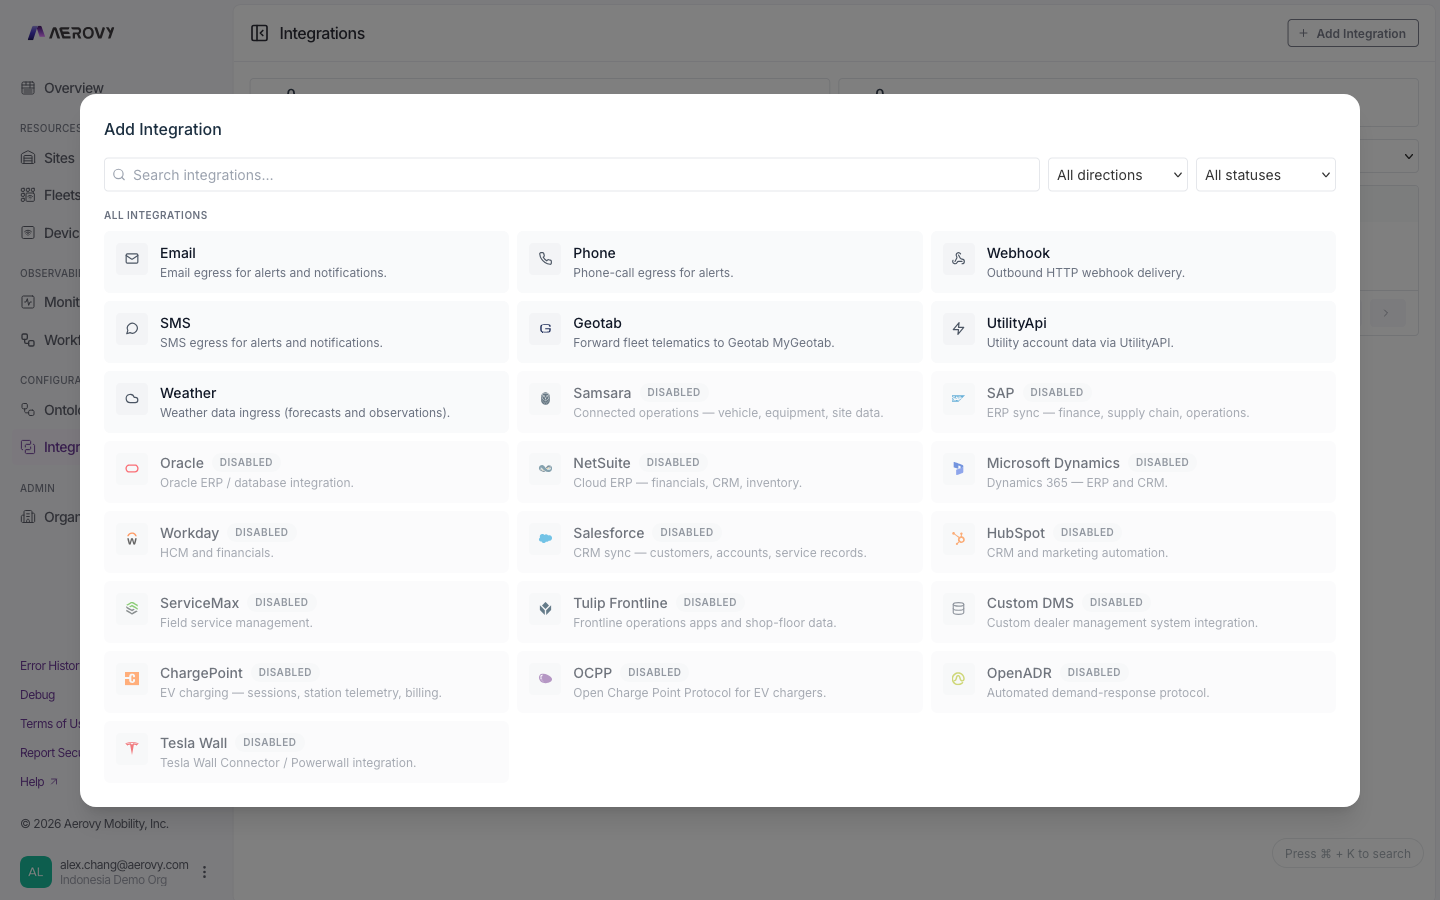Screen dimensions: 1440x900
Task: Open the All directions dropdown
Action: tap(1118, 175)
